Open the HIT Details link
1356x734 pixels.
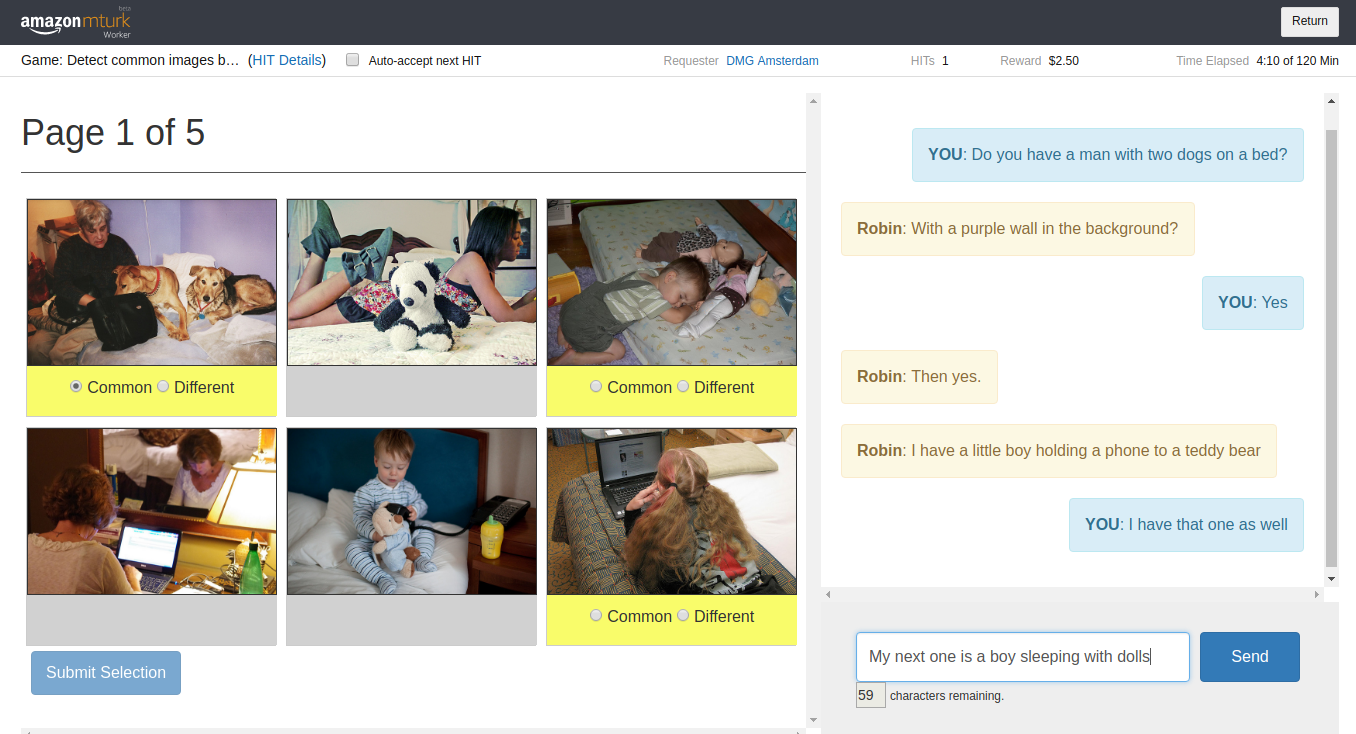(x=287, y=60)
